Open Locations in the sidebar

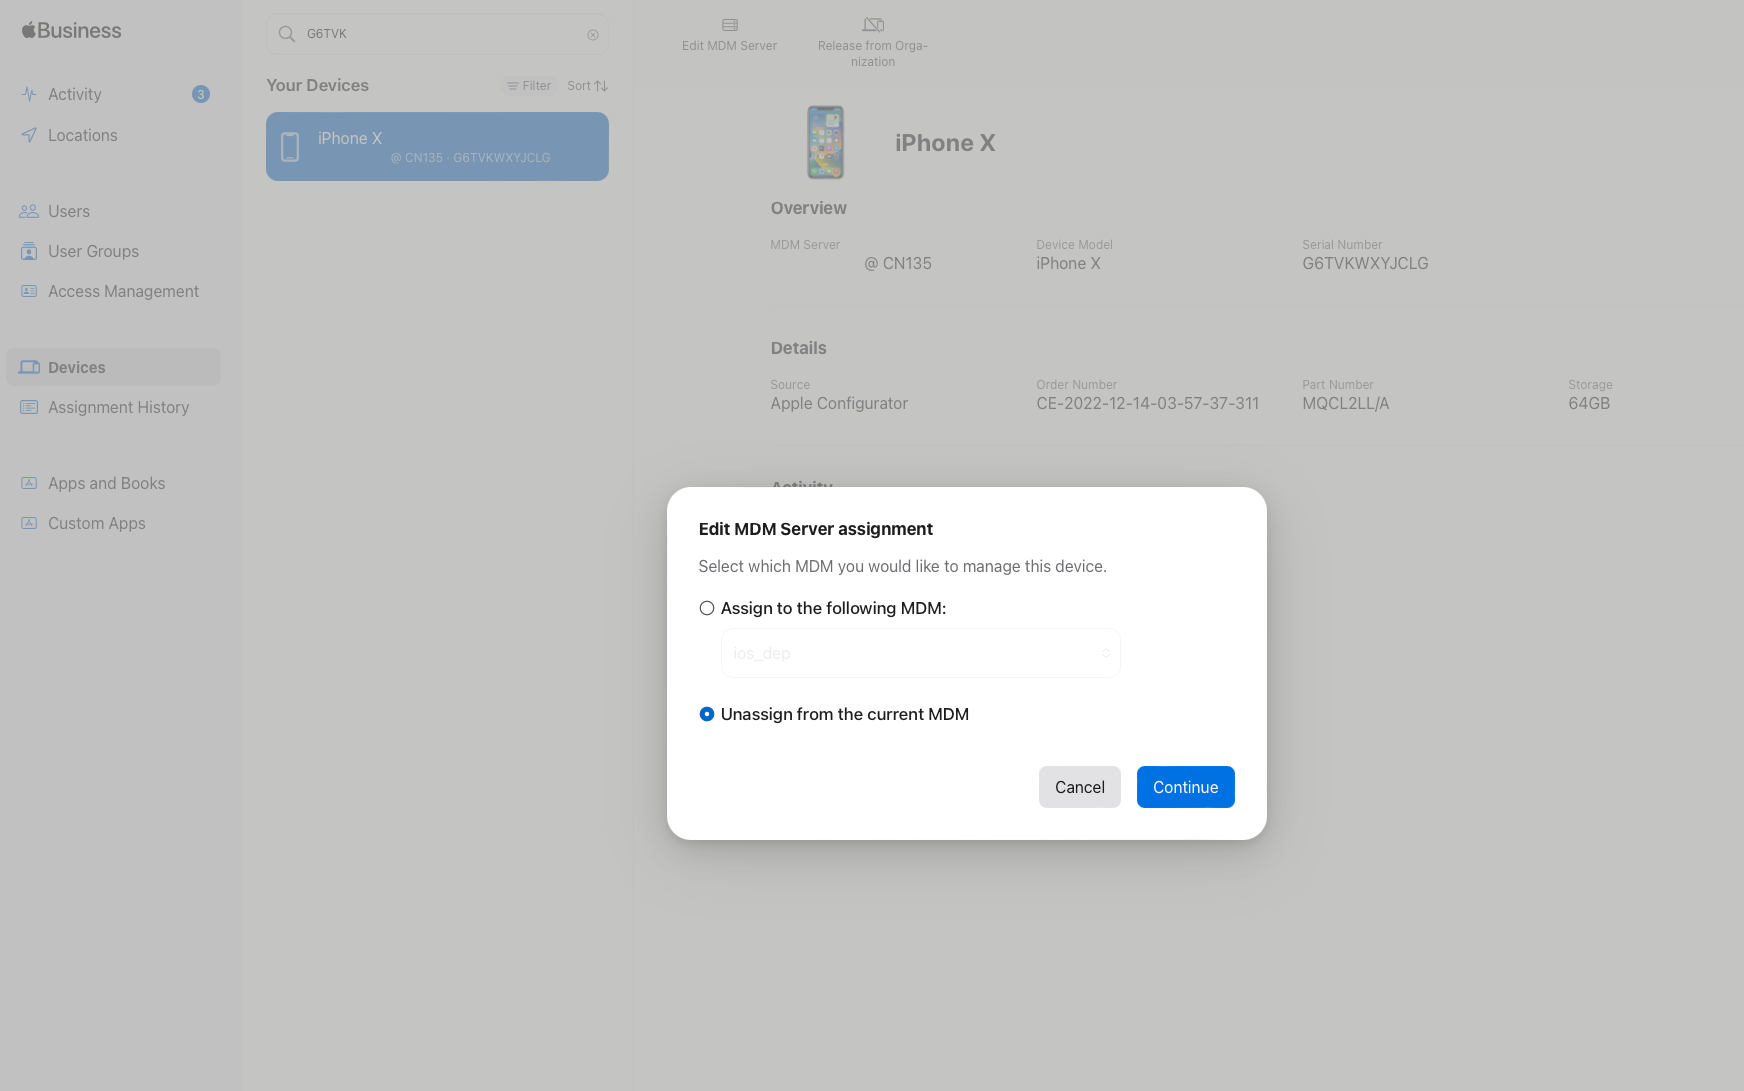point(113,135)
